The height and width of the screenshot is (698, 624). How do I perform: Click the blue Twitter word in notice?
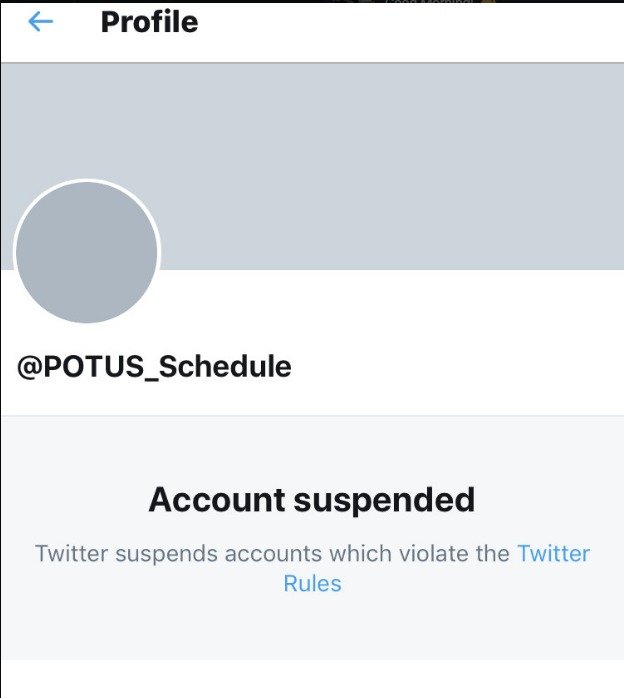tap(554, 554)
